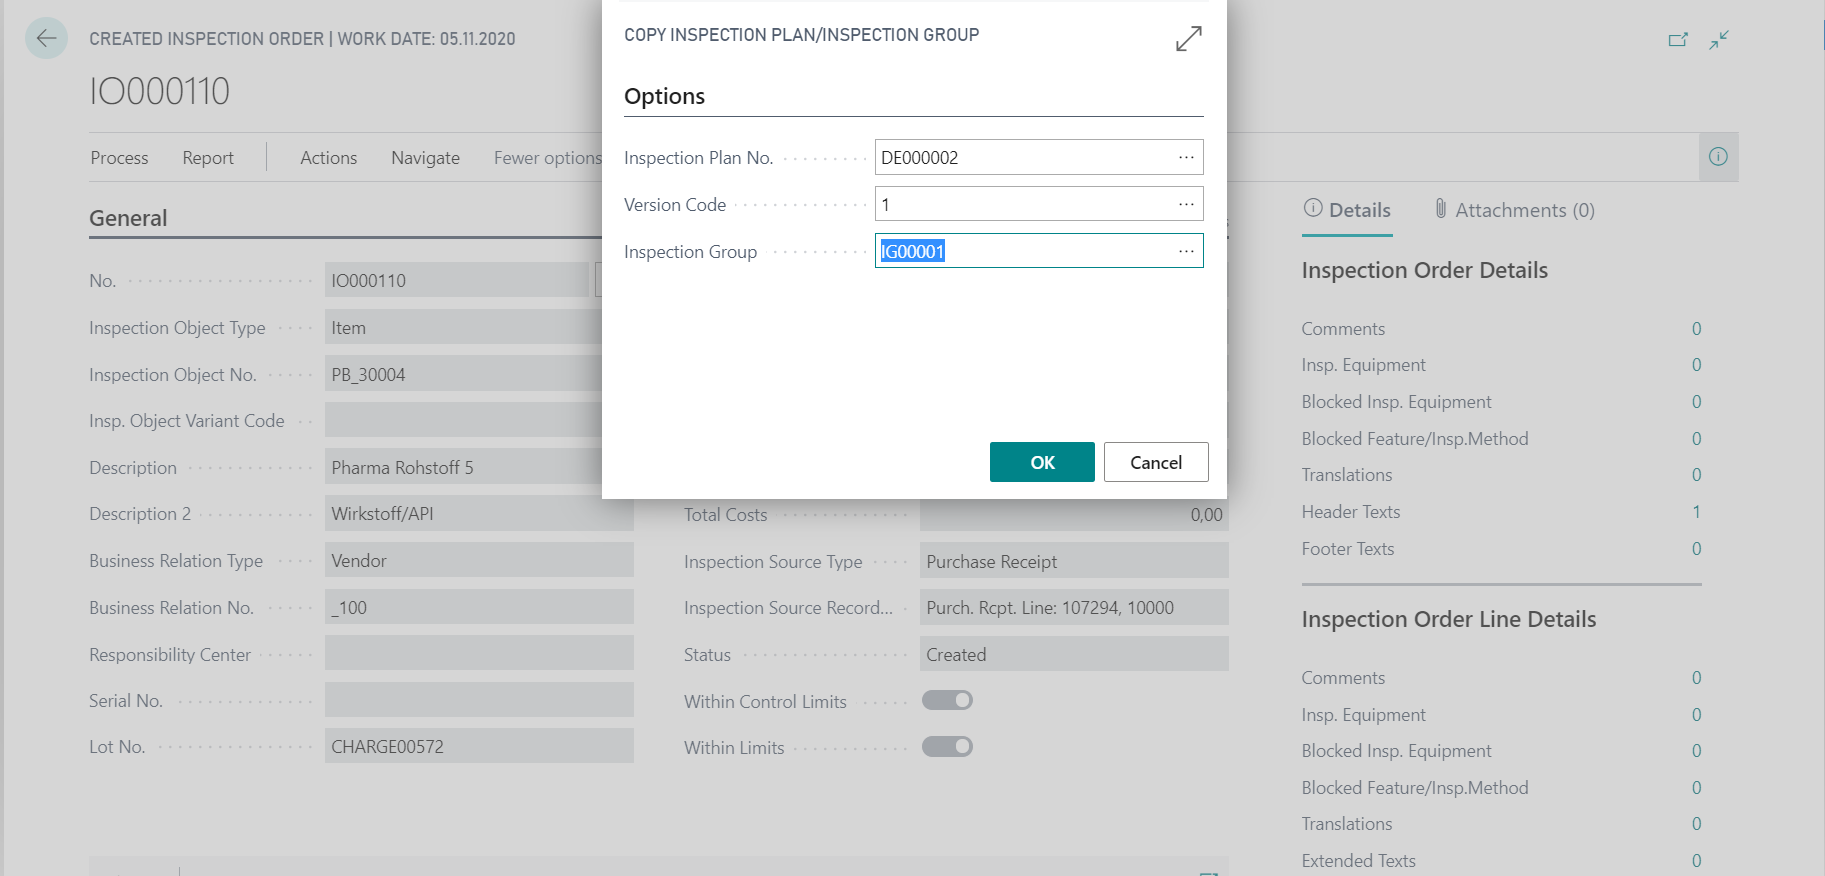Click the Description field Pharma Rohstoff 5
The height and width of the screenshot is (876, 1825).
pos(465,467)
